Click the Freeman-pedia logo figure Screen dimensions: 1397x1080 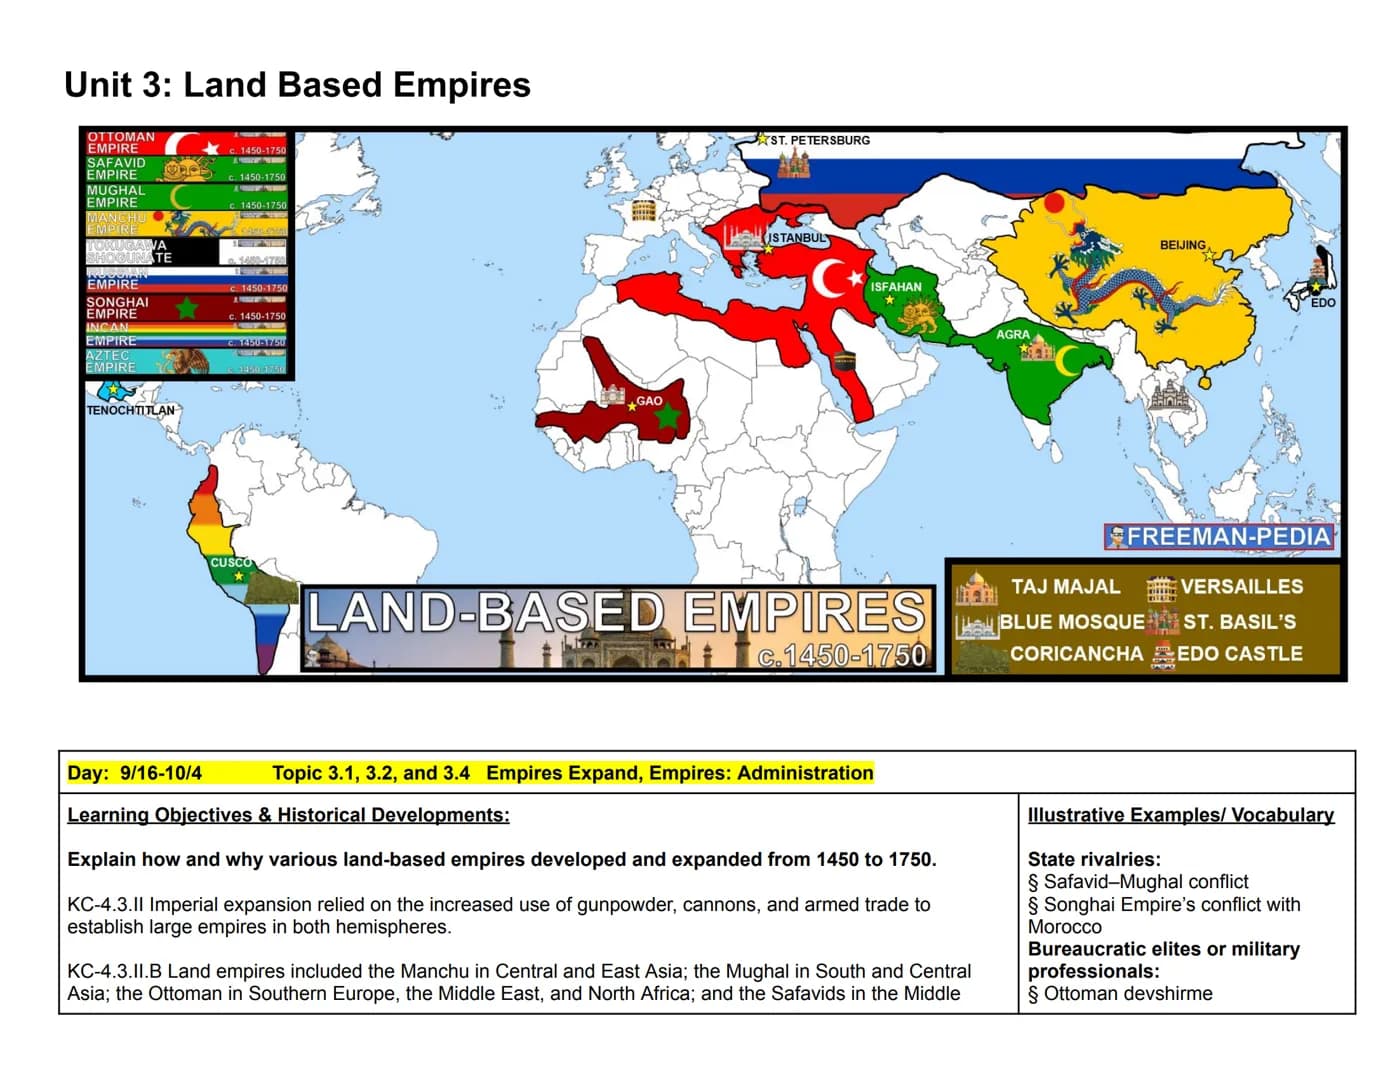click(x=1117, y=537)
